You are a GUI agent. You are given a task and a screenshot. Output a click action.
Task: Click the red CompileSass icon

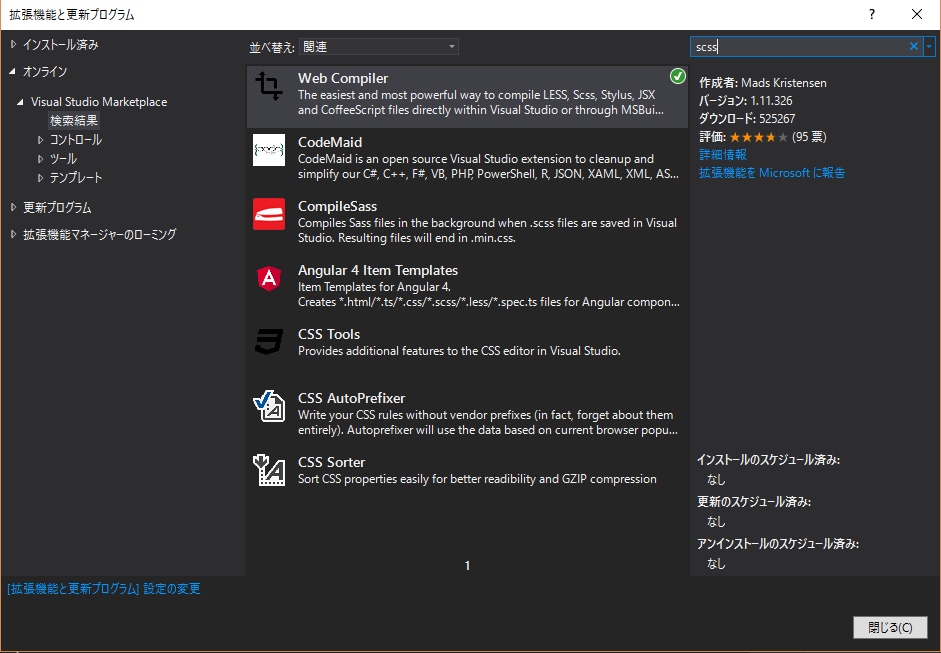pos(269,214)
